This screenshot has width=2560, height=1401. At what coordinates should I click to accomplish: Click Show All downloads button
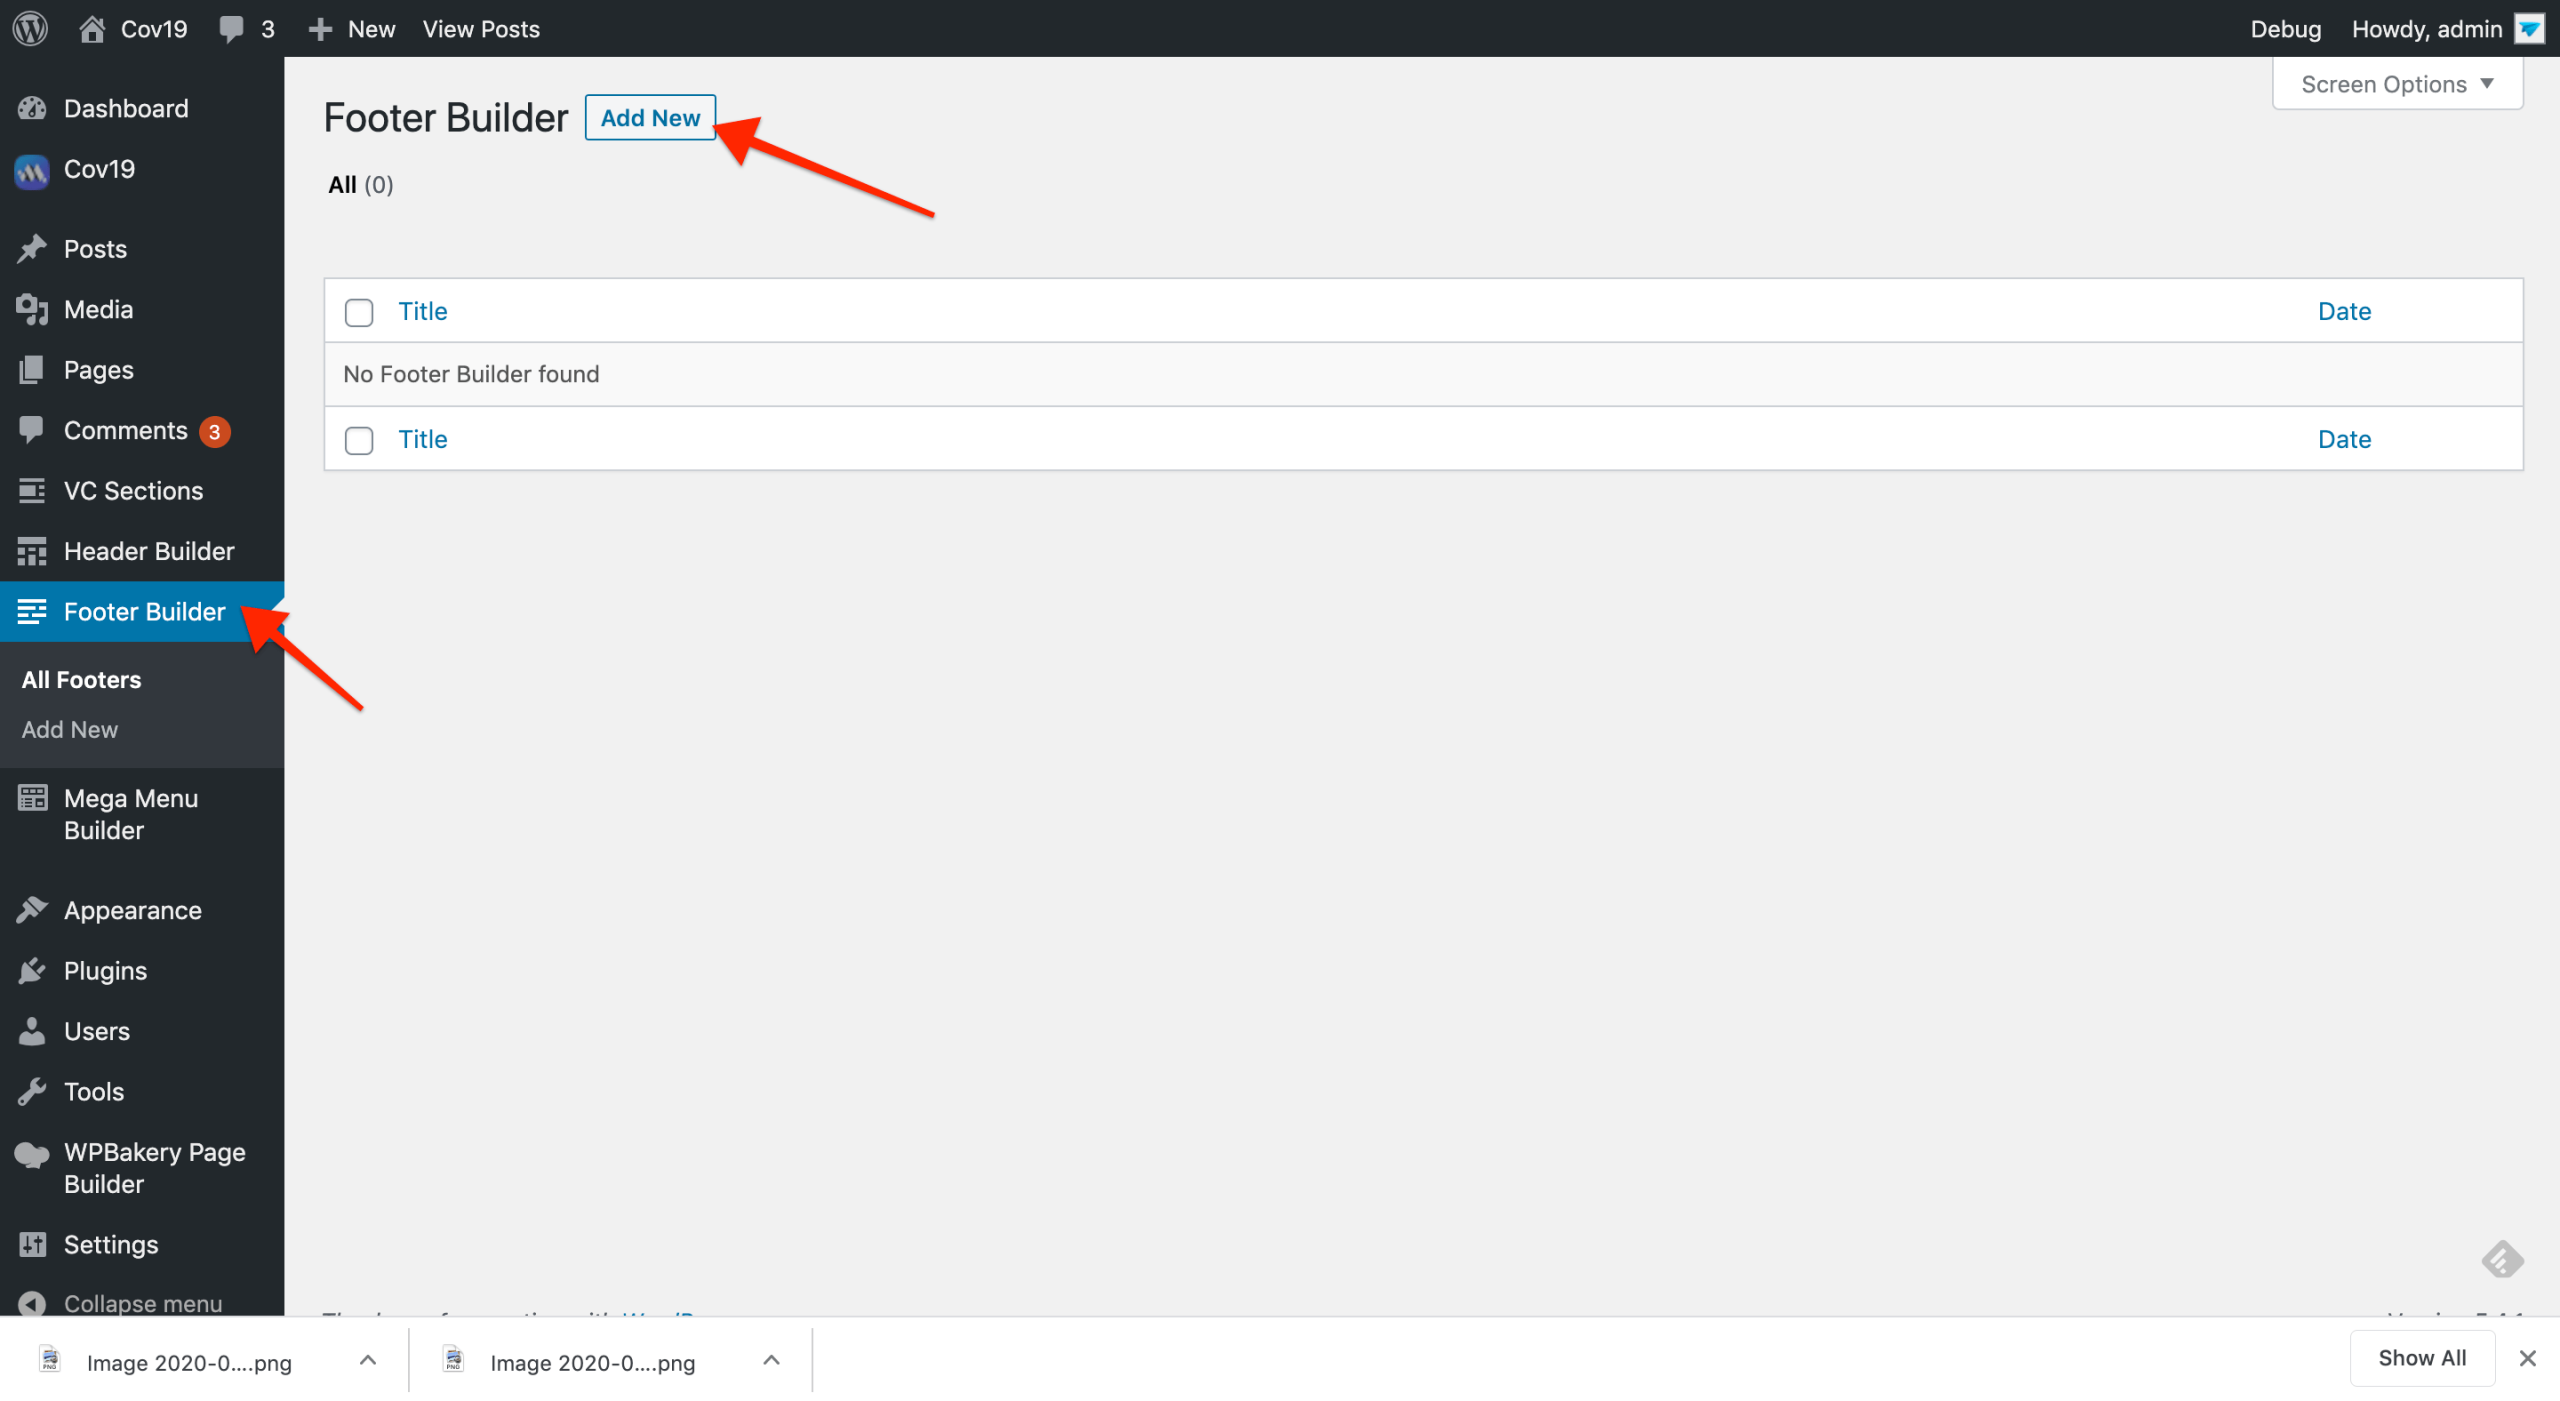tap(2422, 1358)
